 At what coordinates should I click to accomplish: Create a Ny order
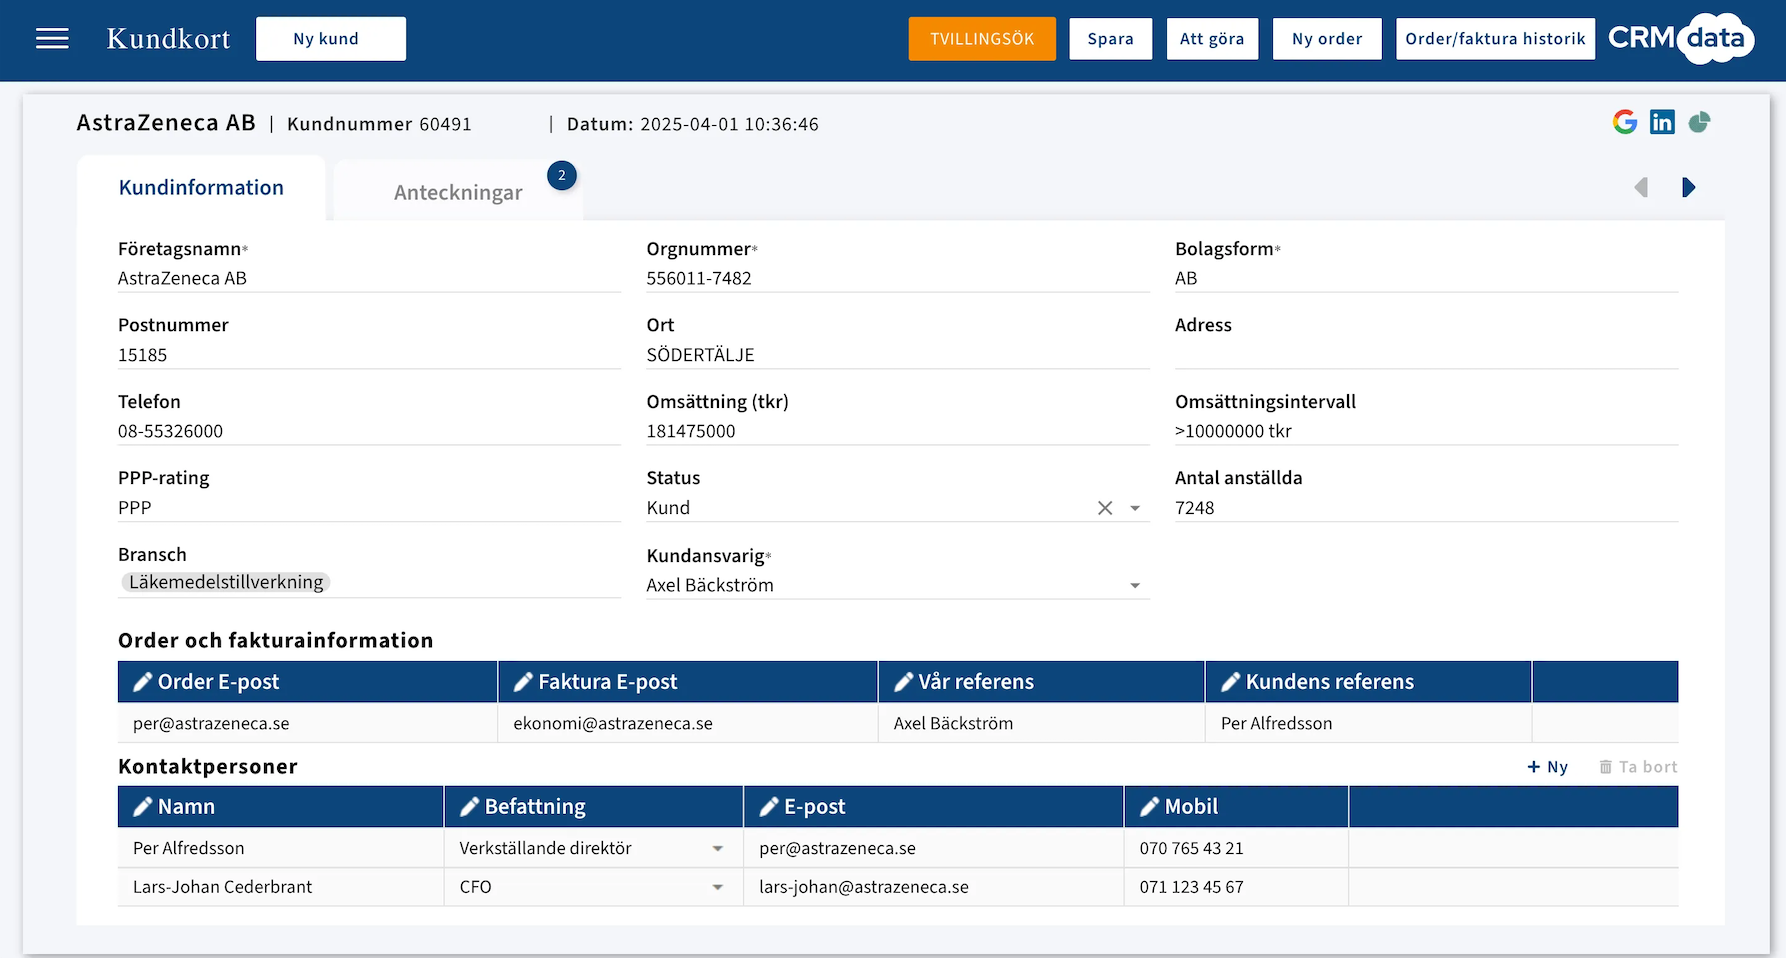point(1327,39)
